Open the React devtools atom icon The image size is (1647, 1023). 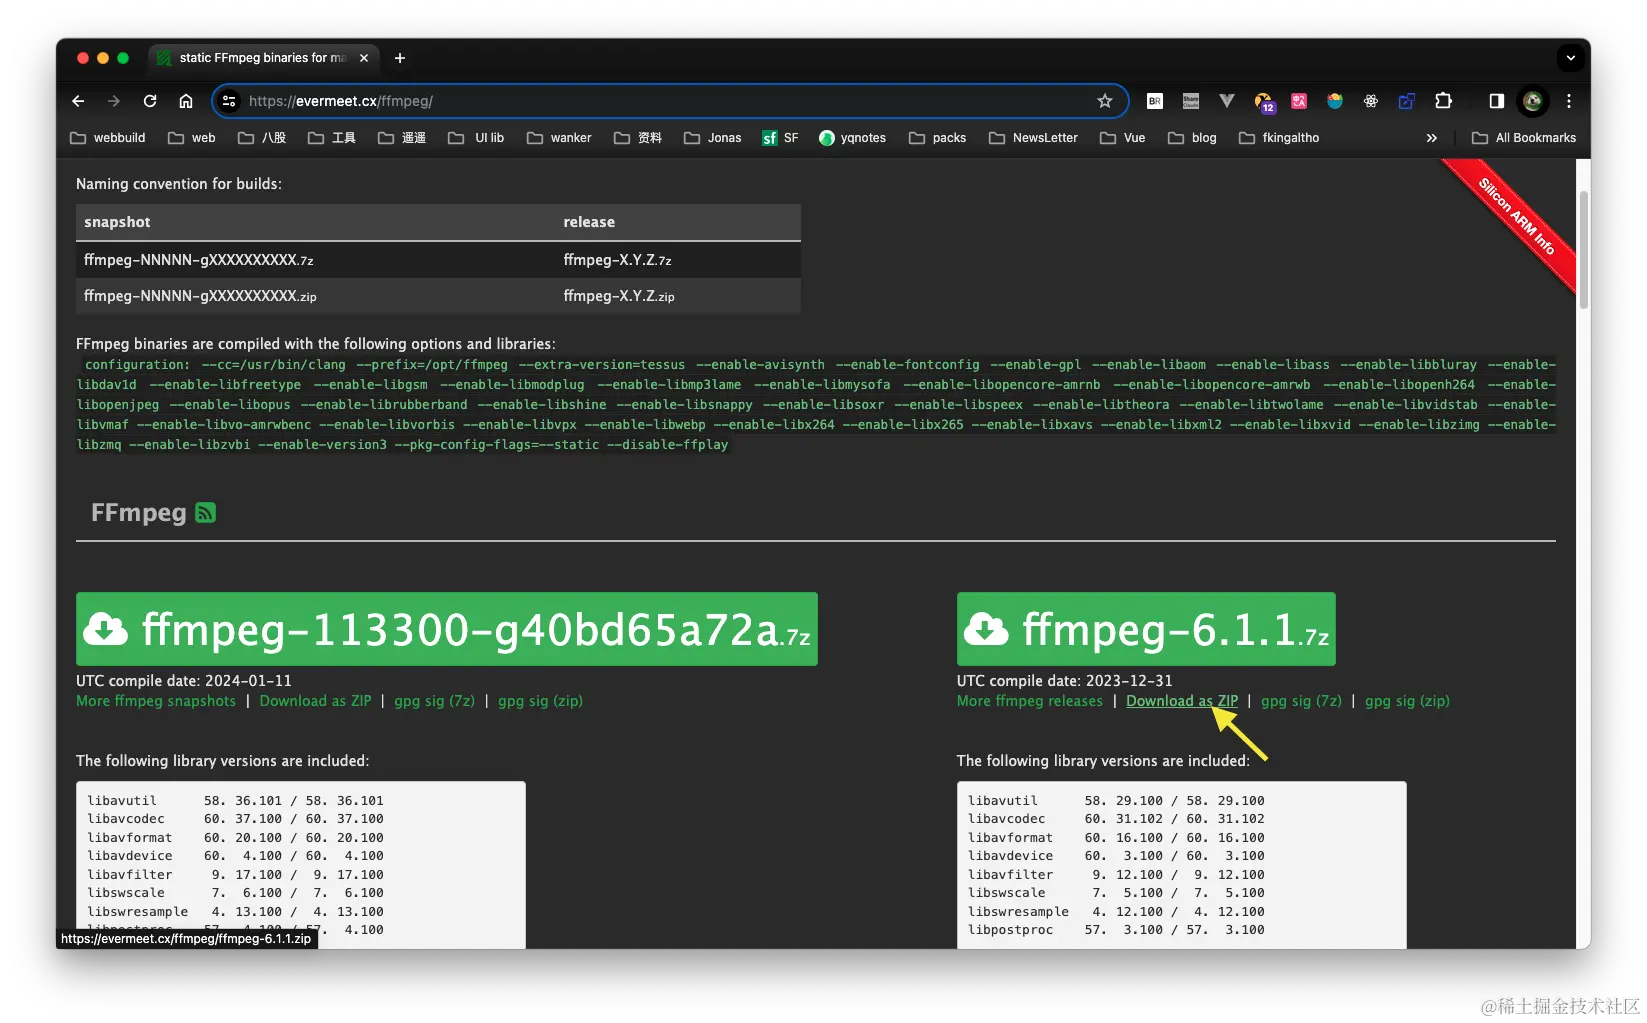1371,101
